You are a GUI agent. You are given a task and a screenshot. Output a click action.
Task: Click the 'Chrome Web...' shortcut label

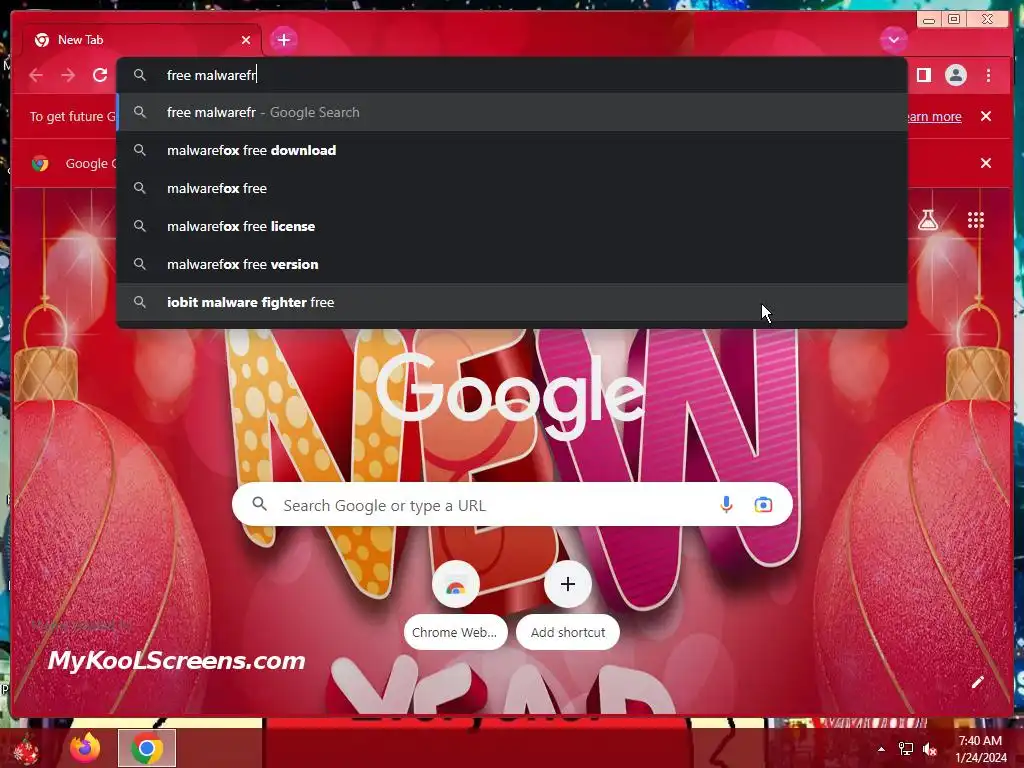(455, 632)
